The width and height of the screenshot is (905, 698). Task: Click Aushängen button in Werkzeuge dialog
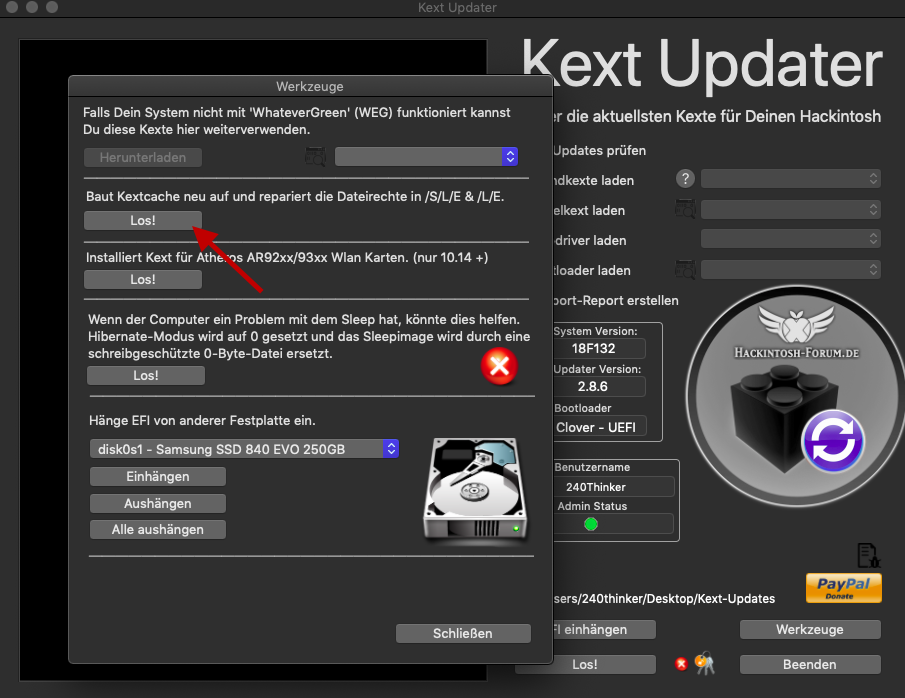pyautogui.click(x=158, y=503)
